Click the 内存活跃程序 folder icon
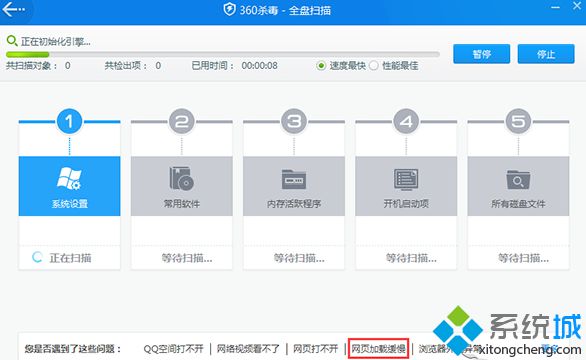This screenshot has width=586, height=360. click(x=294, y=179)
